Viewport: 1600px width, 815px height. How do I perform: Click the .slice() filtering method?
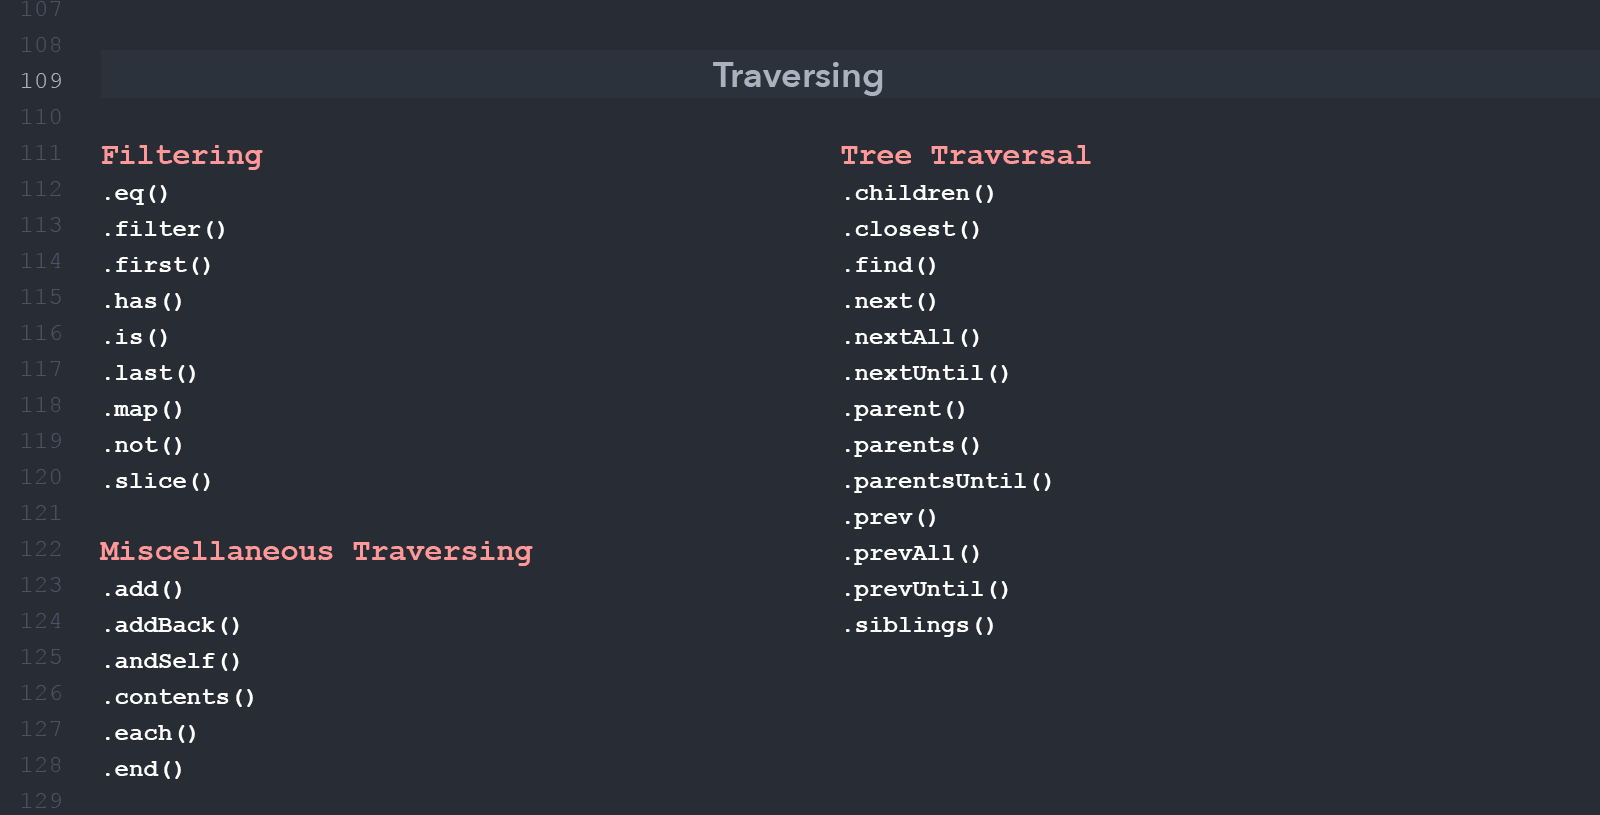point(157,481)
